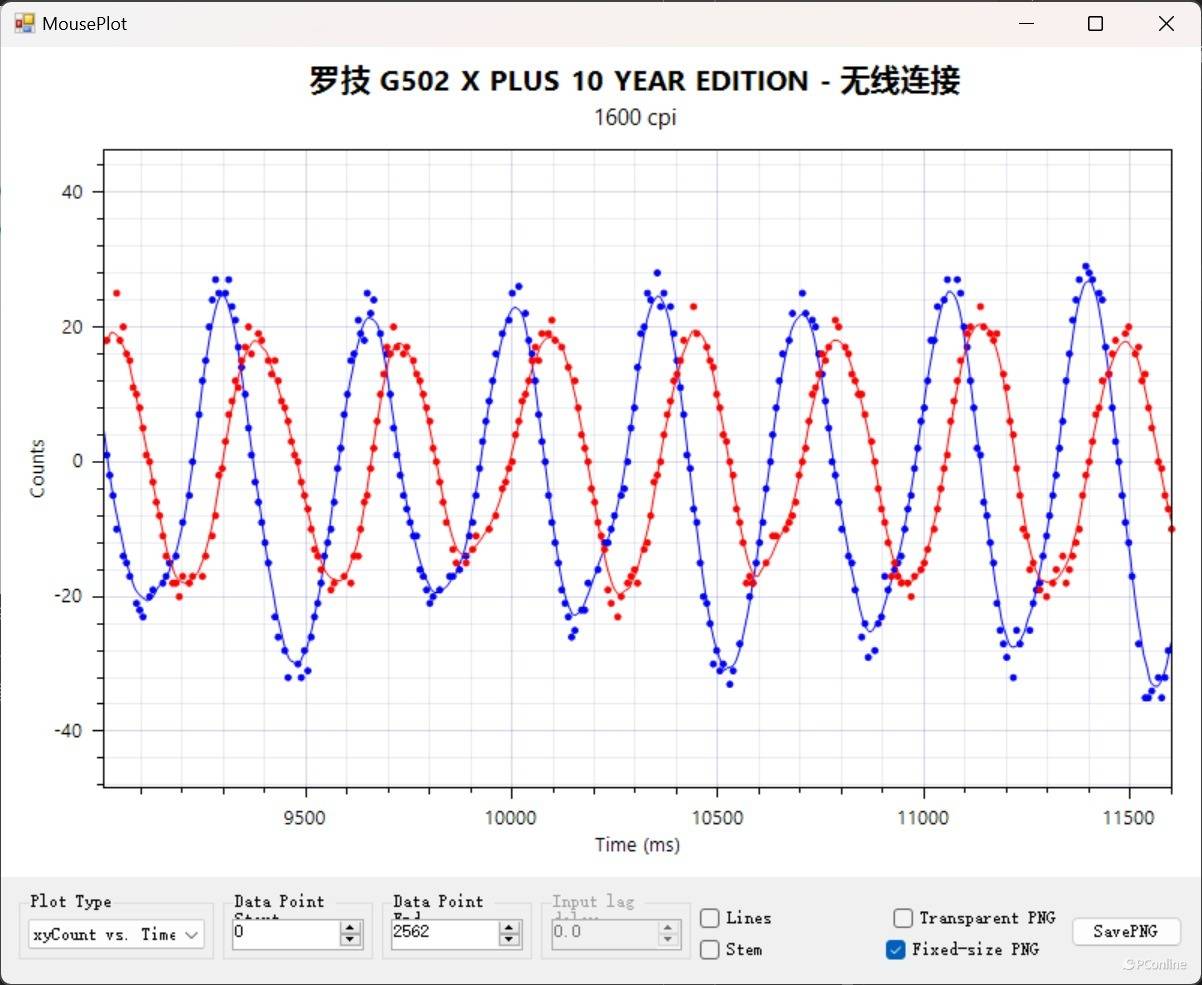The image size is (1202, 985).
Task: Maximize the MousePlot window
Action: click(x=1095, y=24)
